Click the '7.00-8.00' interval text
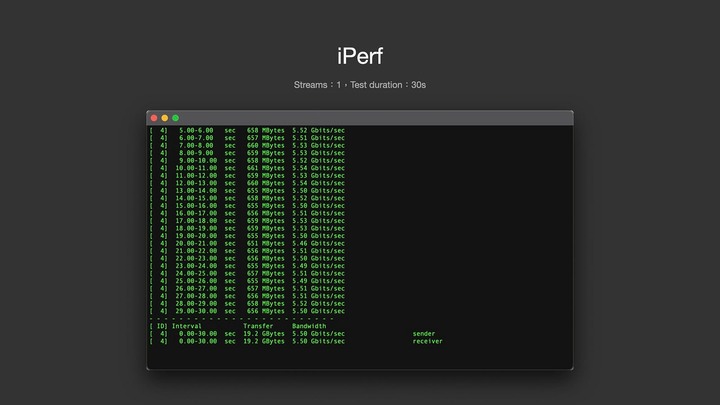Viewport: 720px width, 405px height. [196, 145]
